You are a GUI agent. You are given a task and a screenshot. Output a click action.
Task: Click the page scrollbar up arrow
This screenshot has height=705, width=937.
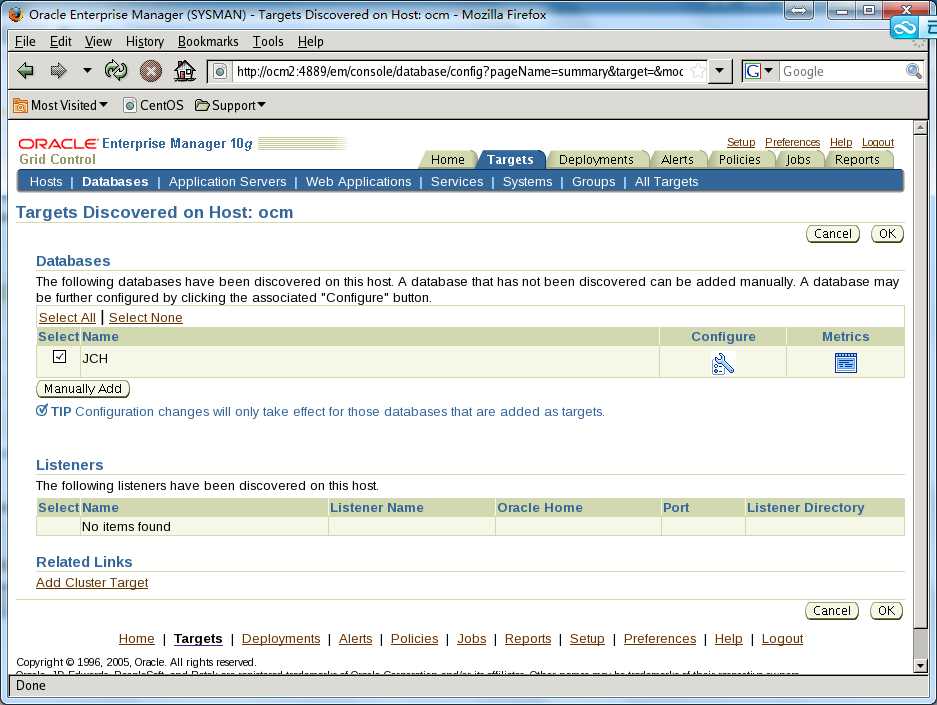pyautogui.click(x=920, y=127)
